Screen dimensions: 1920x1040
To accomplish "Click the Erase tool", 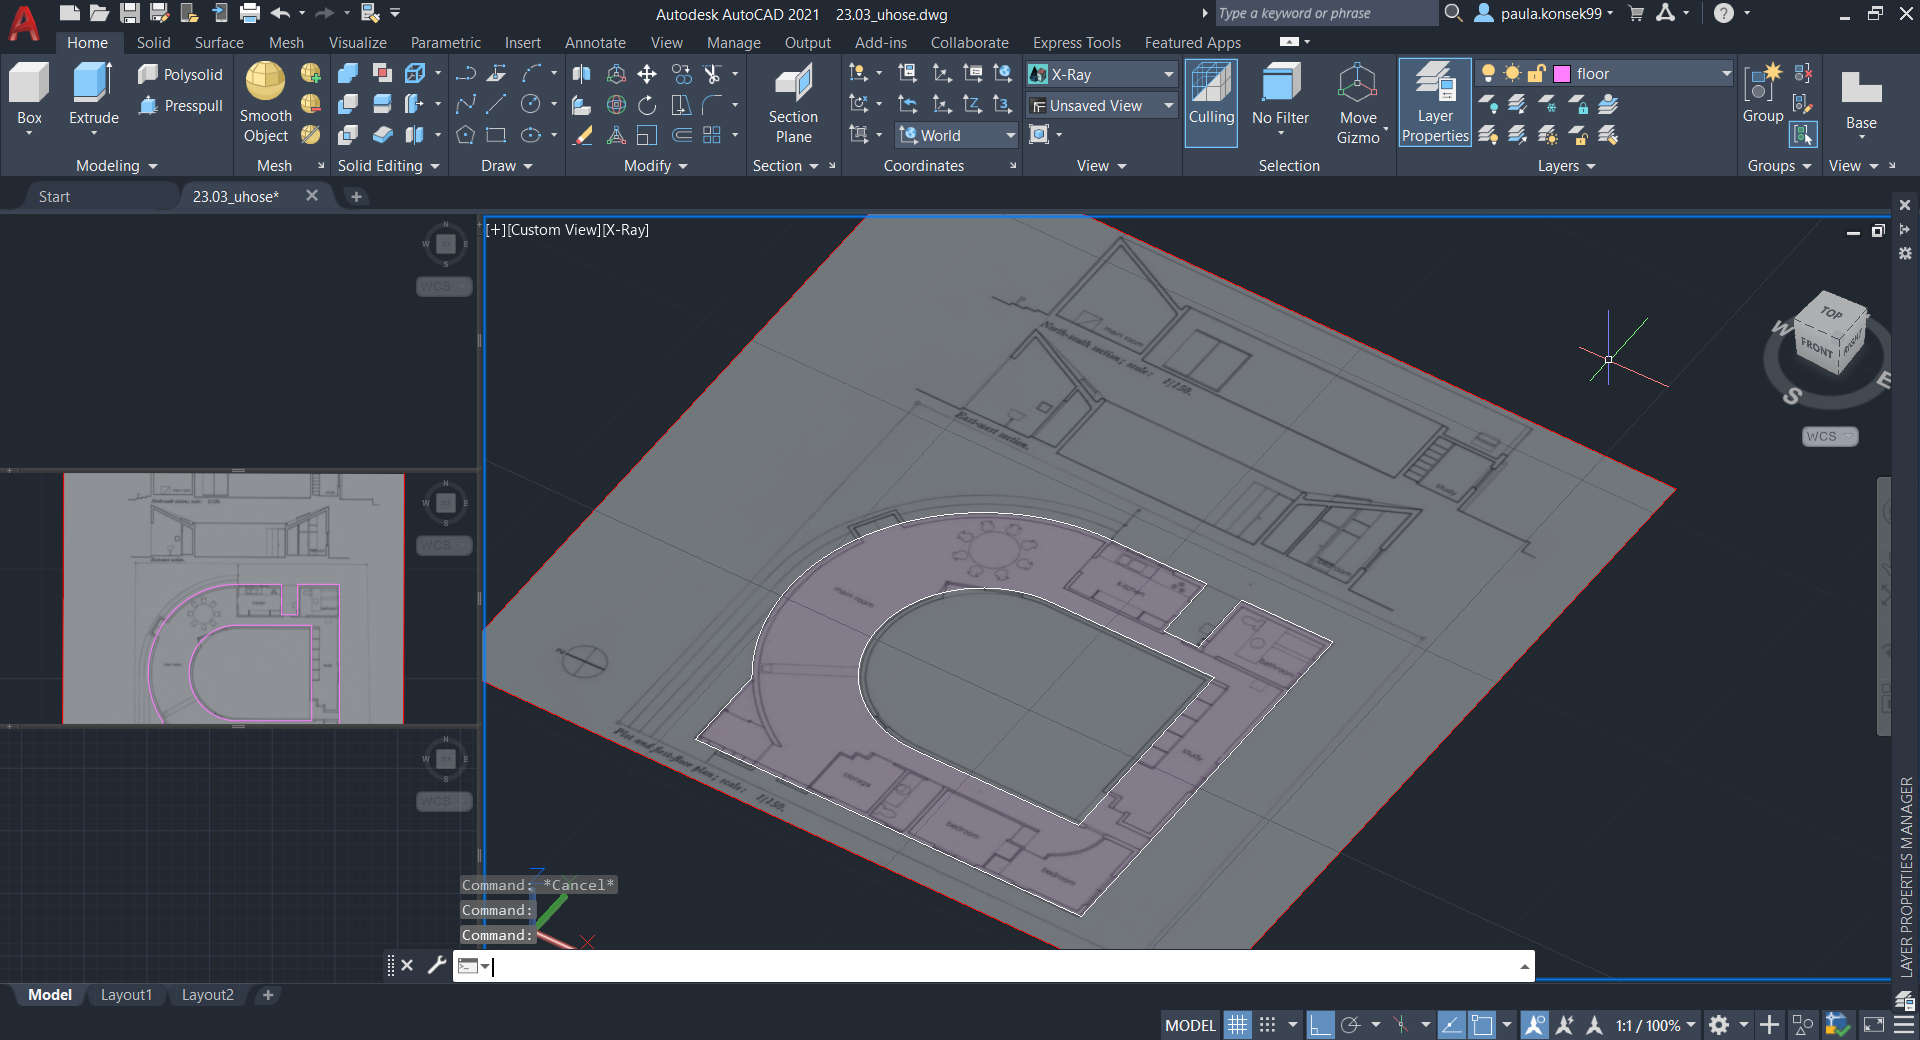I will pyautogui.click(x=583, y=135).
